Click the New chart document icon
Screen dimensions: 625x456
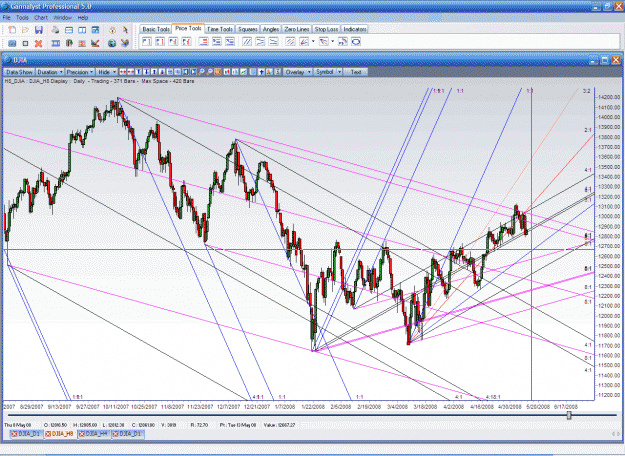[x=12, y=30]
